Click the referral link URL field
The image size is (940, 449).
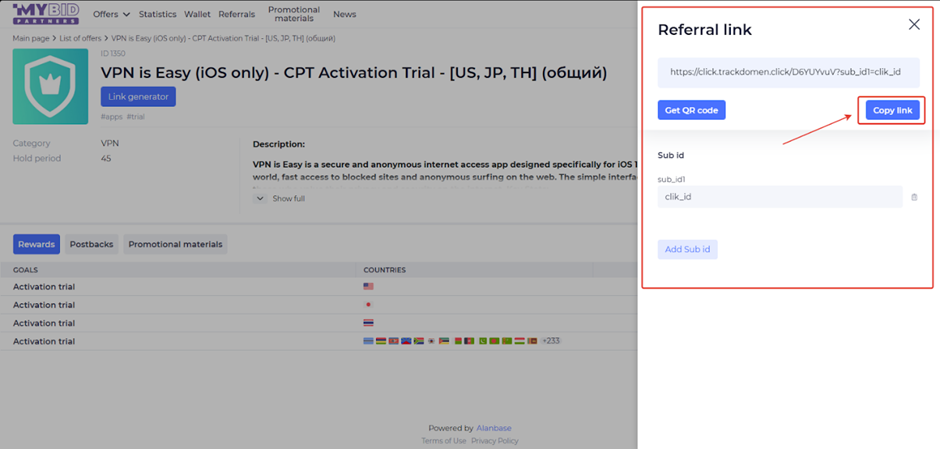pyautogui.click(x=788, y=72)
